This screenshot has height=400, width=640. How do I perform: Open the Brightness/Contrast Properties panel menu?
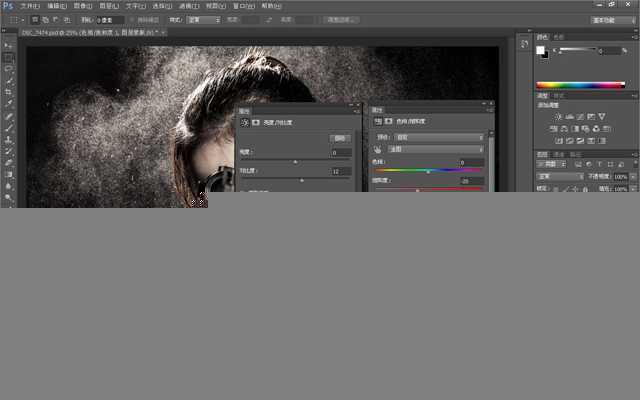357,111
